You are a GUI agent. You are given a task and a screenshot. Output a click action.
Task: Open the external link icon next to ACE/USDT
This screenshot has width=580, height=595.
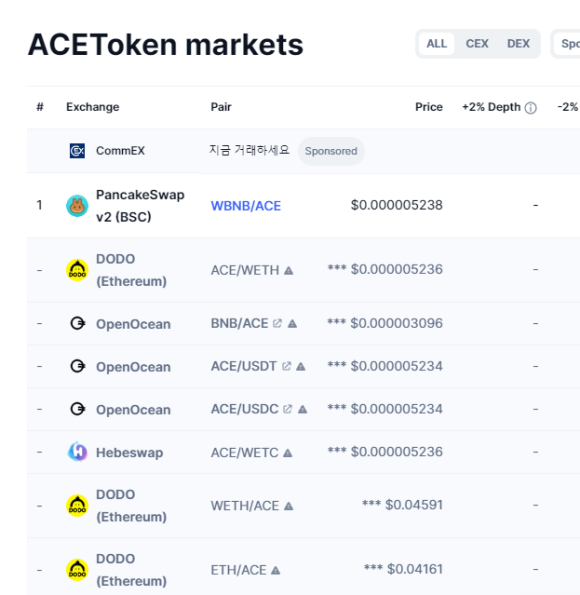[287, 366]
